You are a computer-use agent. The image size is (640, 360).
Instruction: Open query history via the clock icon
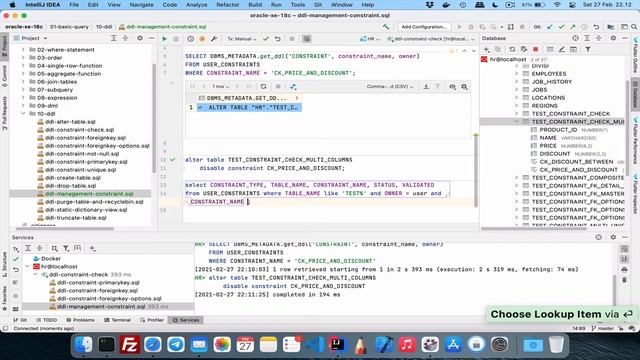click(x=191, y=39)
